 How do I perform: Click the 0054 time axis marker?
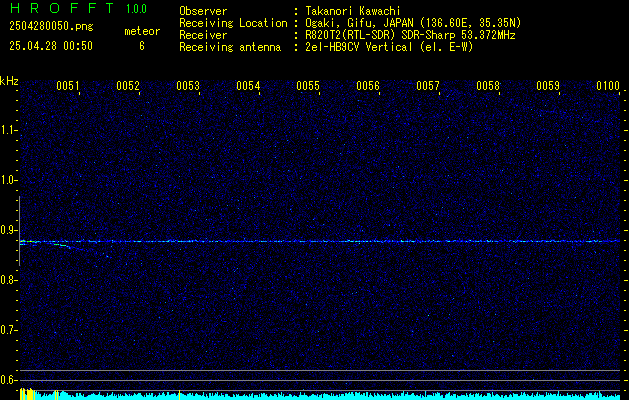coord(248,86)
